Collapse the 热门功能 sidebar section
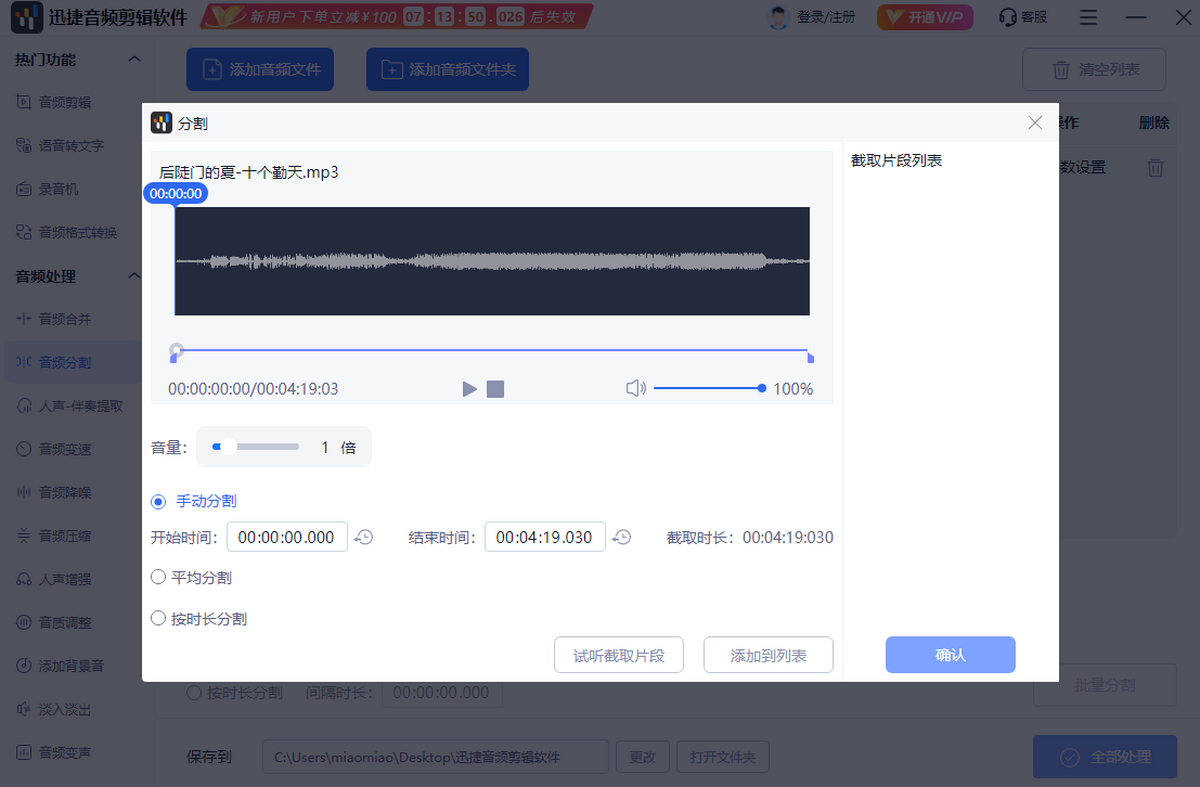Image resolution: width=1200 pixels, height=787 pixels. coord(134,60)
